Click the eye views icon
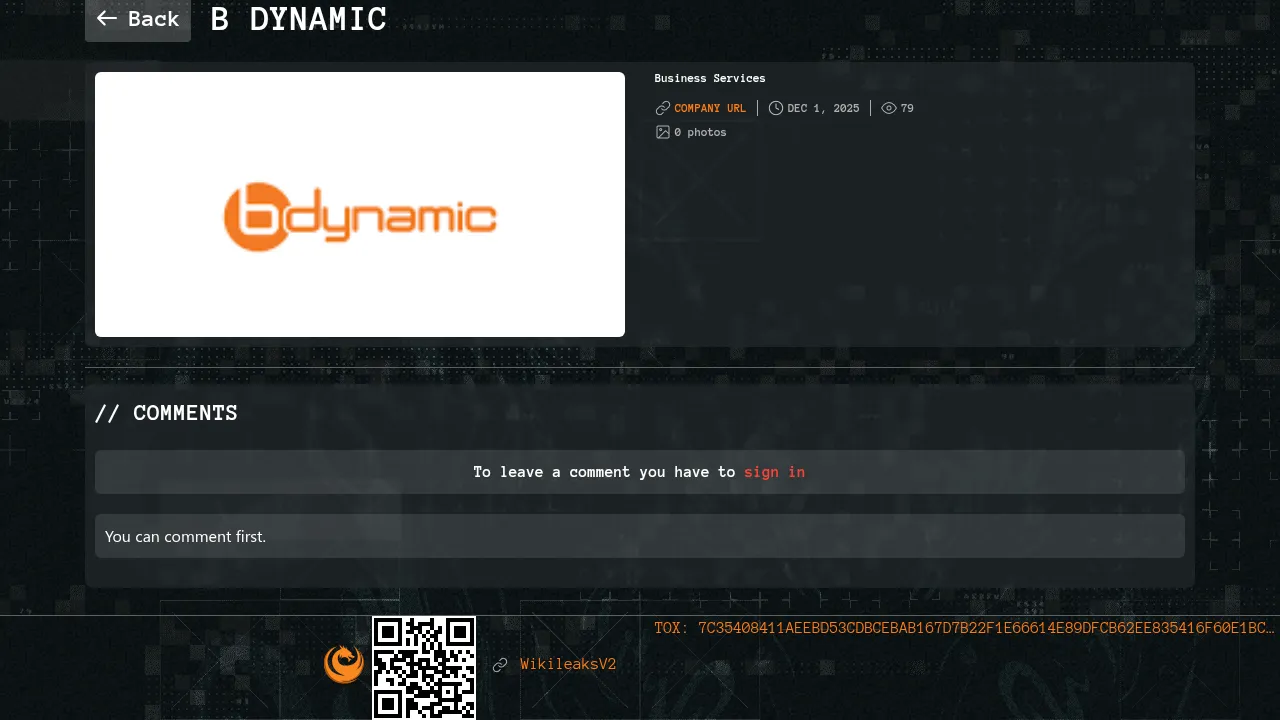The image size is (1280, 720). pos(889,108)
